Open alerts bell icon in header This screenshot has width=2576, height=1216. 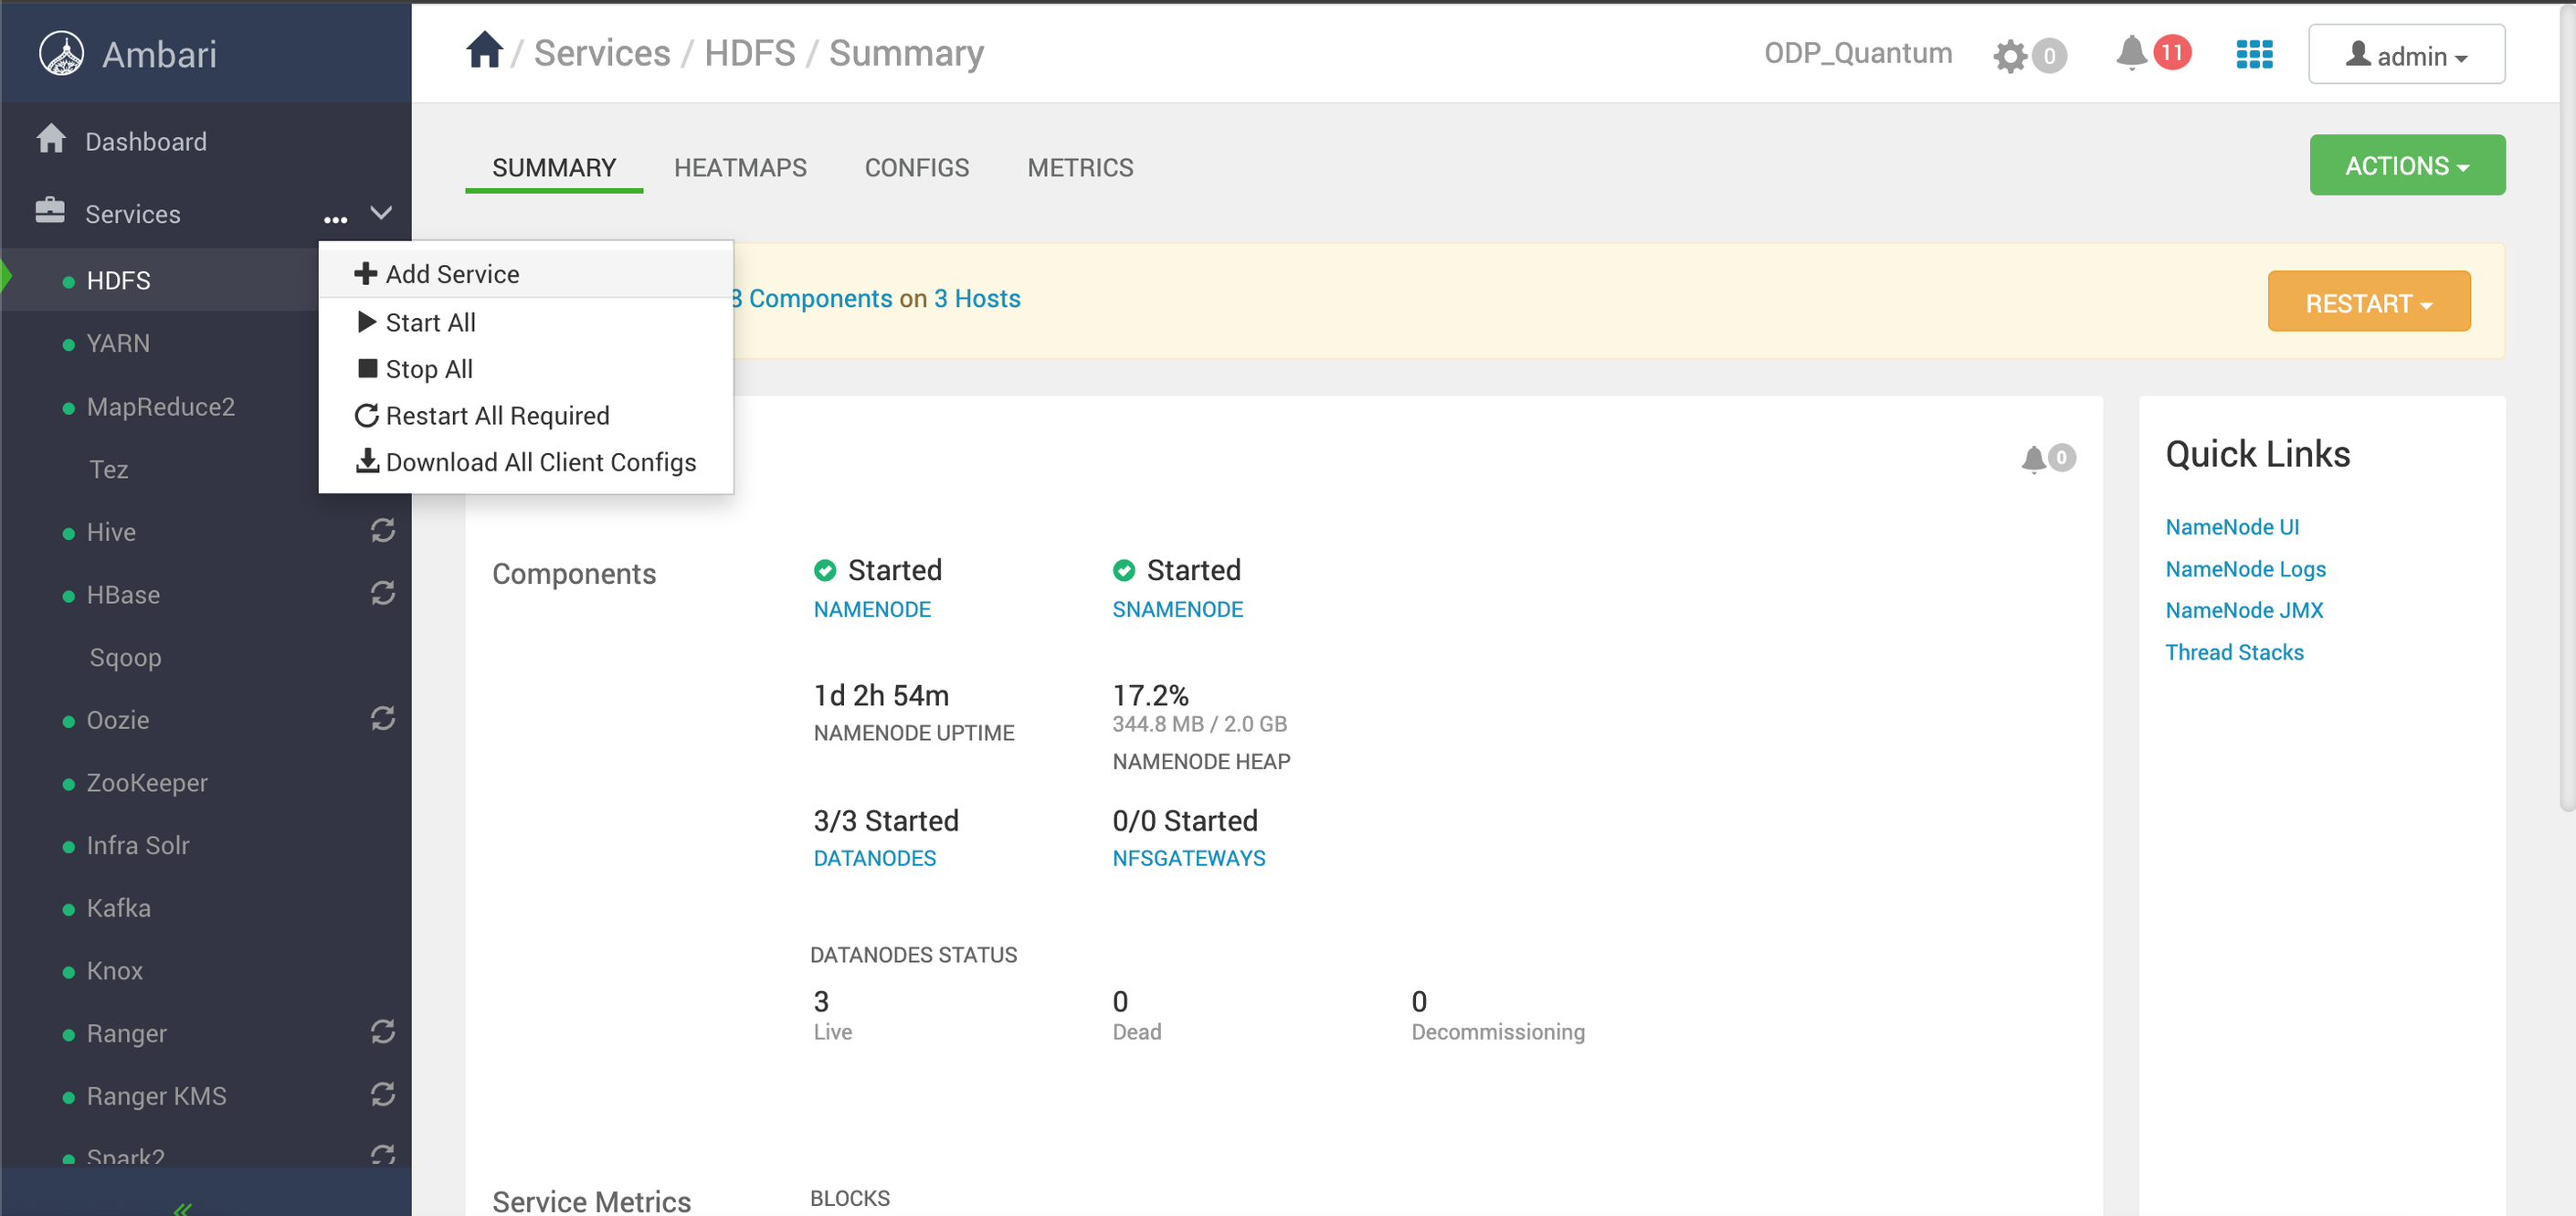[x=2130, y=52]
